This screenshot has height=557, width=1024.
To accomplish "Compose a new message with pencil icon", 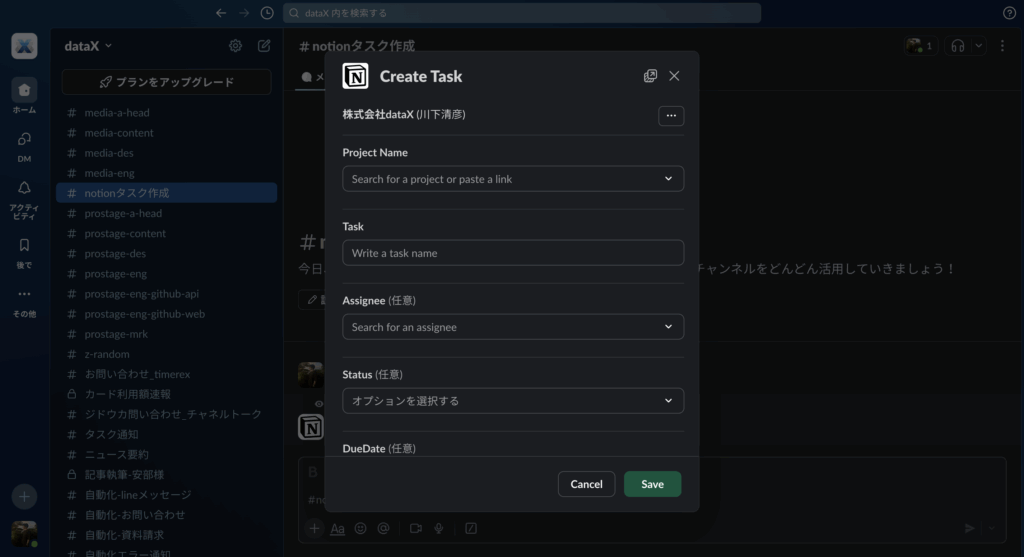I will 264,46.
